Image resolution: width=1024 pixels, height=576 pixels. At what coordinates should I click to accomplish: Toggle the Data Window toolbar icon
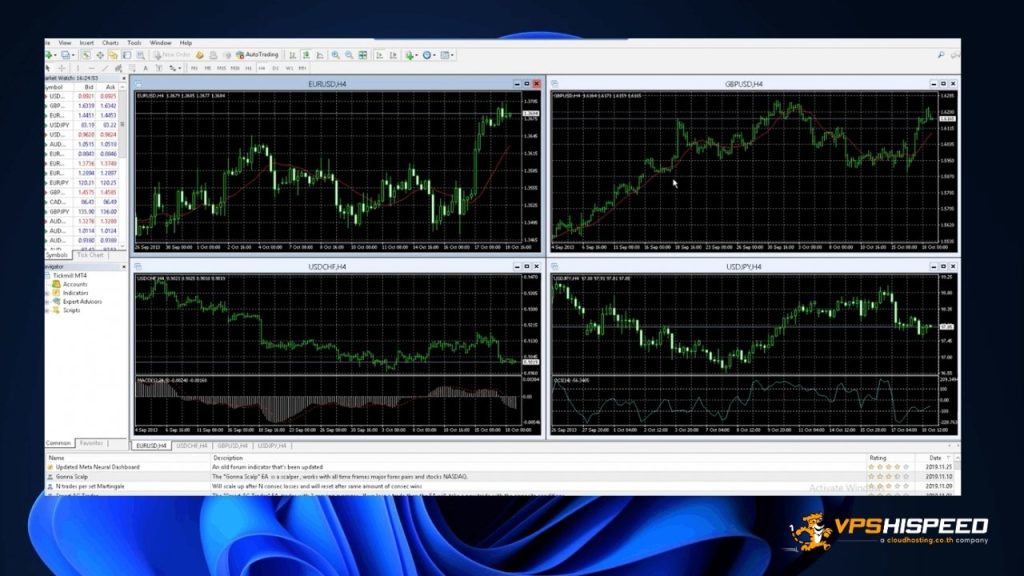pos(100,55)
